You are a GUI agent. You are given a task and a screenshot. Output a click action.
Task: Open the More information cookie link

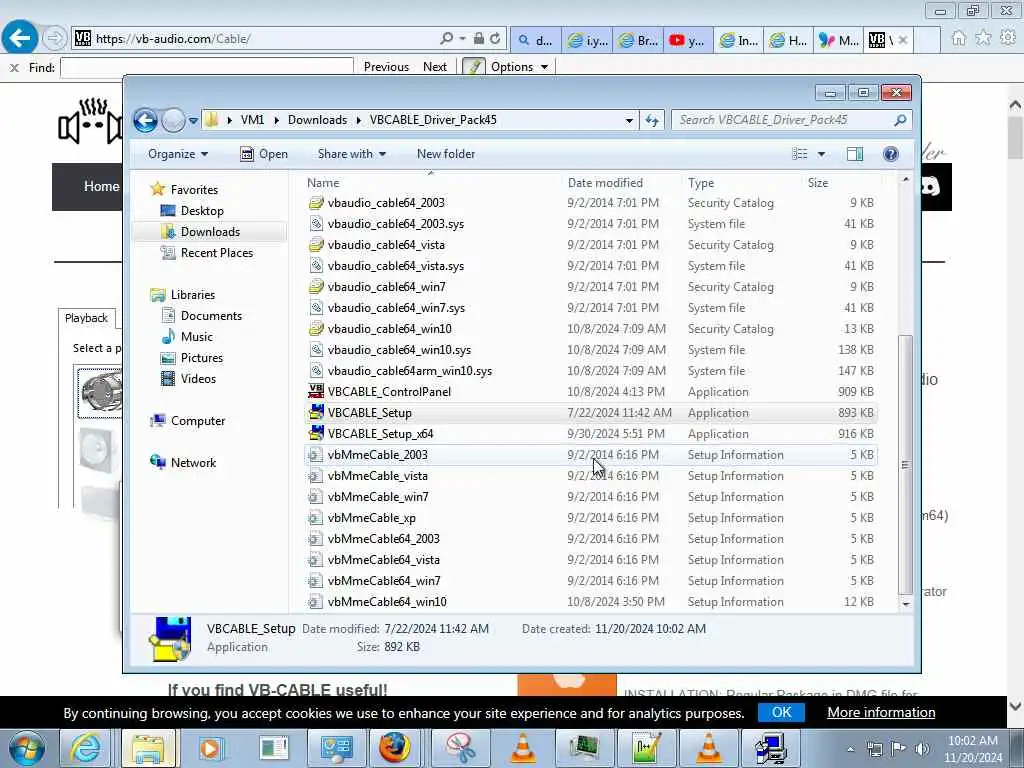881,712
